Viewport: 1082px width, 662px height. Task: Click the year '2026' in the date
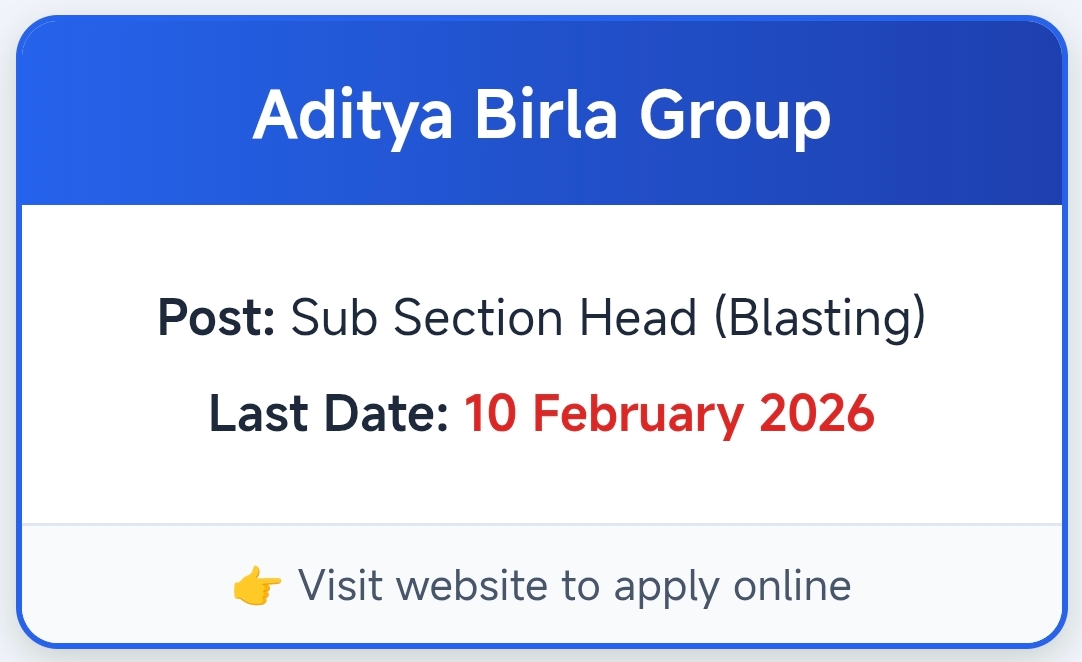point(816,414)
